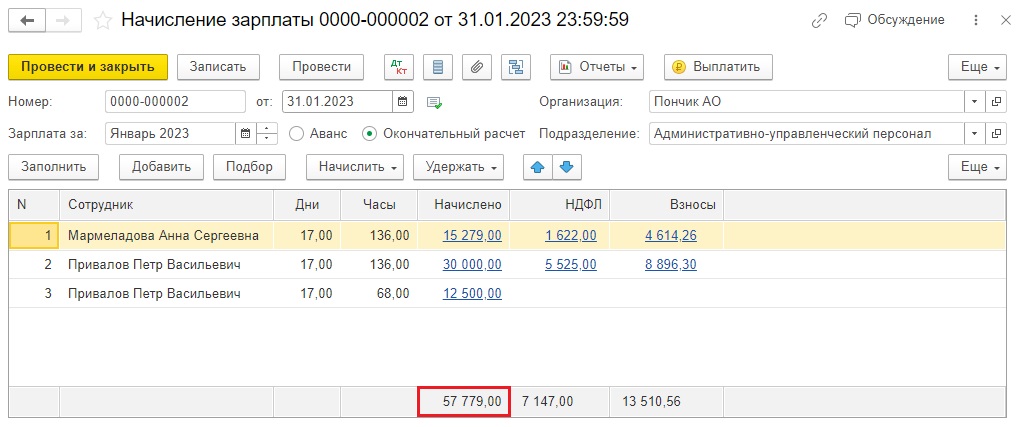Click the Выплатить button

(x=719, y=67)
